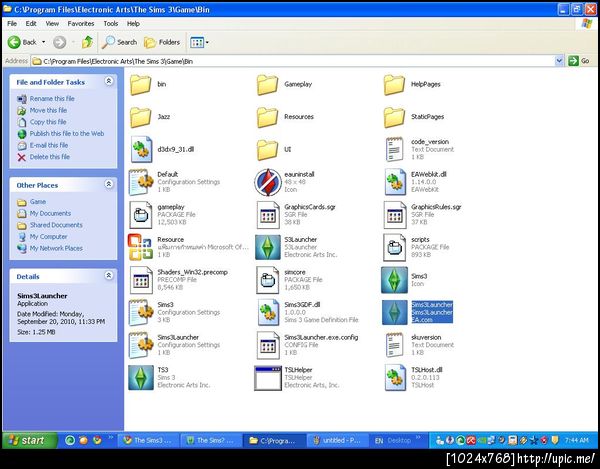Select the scripts PACKAGE file icon
This screenshot has width=600, height=469.
[x=395, y=247]
